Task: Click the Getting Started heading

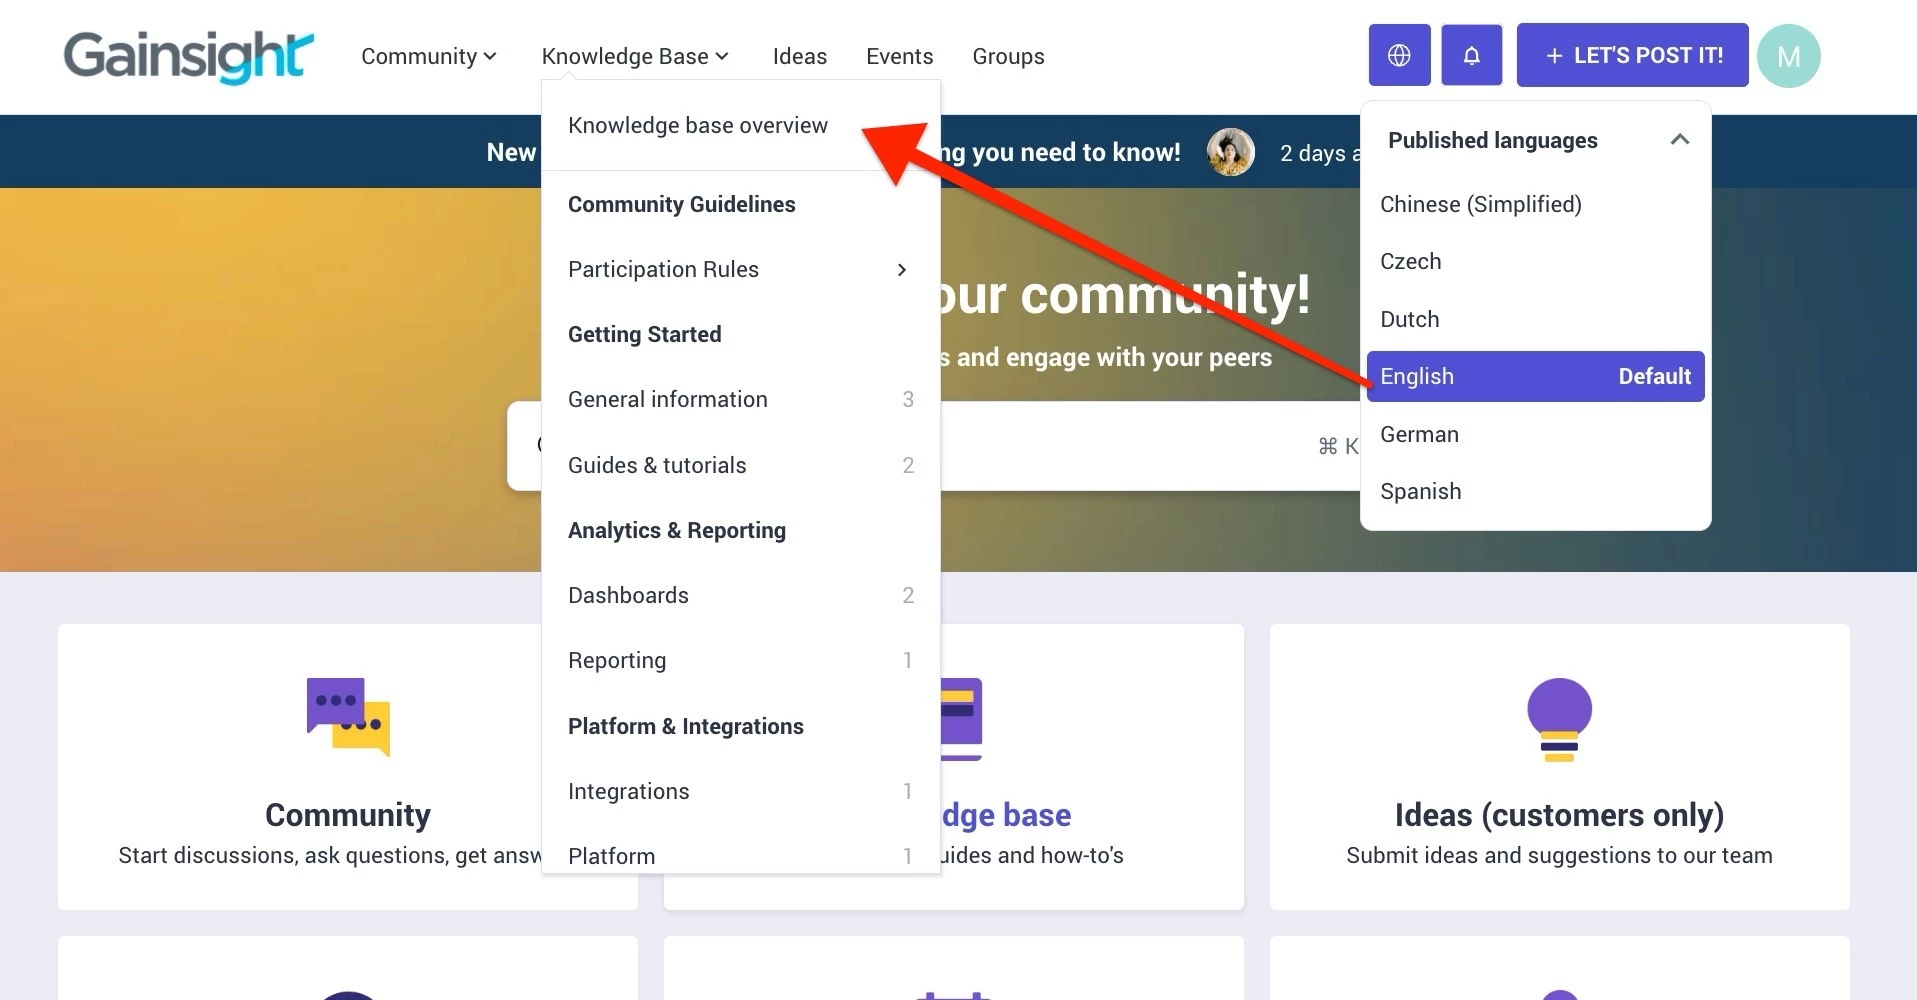Action: [x=644, y=334]
